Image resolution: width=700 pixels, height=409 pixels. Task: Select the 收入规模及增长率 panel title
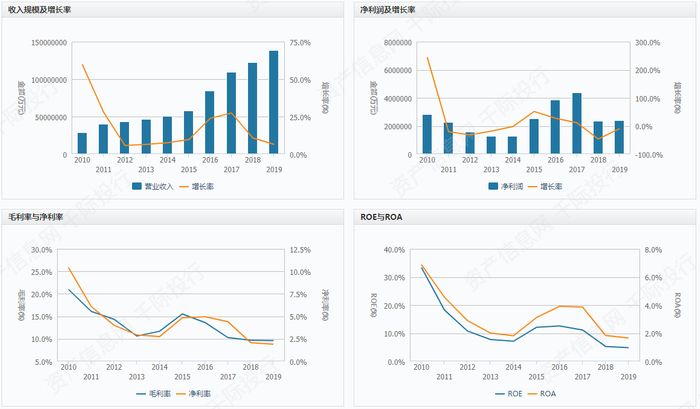click(40, 10)
